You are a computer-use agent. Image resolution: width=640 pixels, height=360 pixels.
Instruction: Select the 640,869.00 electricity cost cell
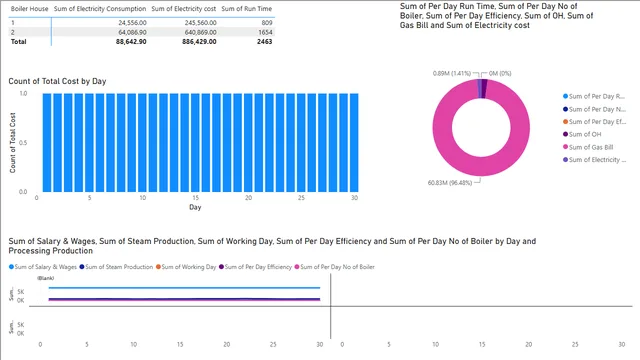coord(200,32)
